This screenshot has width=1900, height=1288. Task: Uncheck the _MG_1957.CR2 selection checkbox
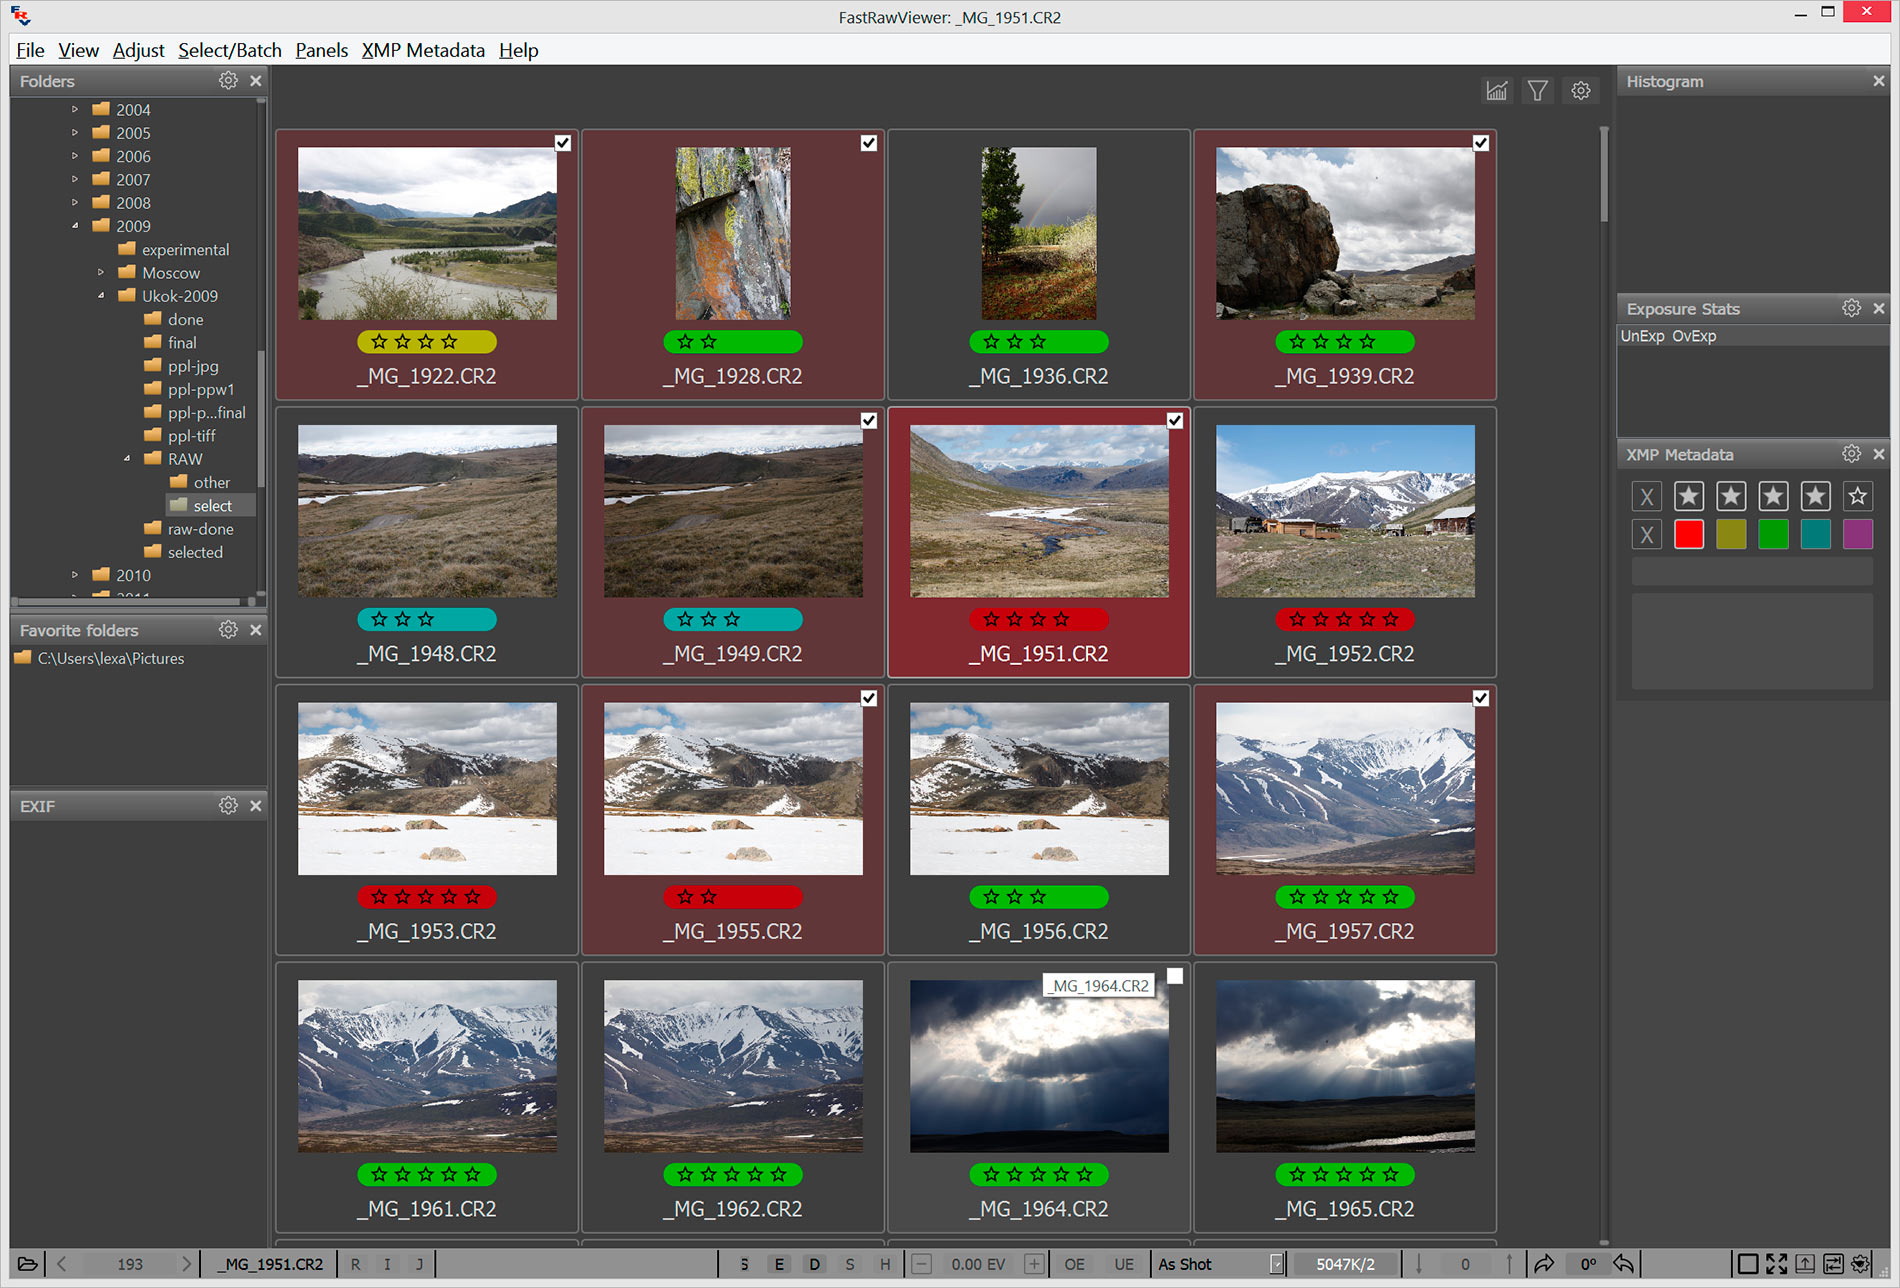pyautogui.click(x=1481, y=698)
